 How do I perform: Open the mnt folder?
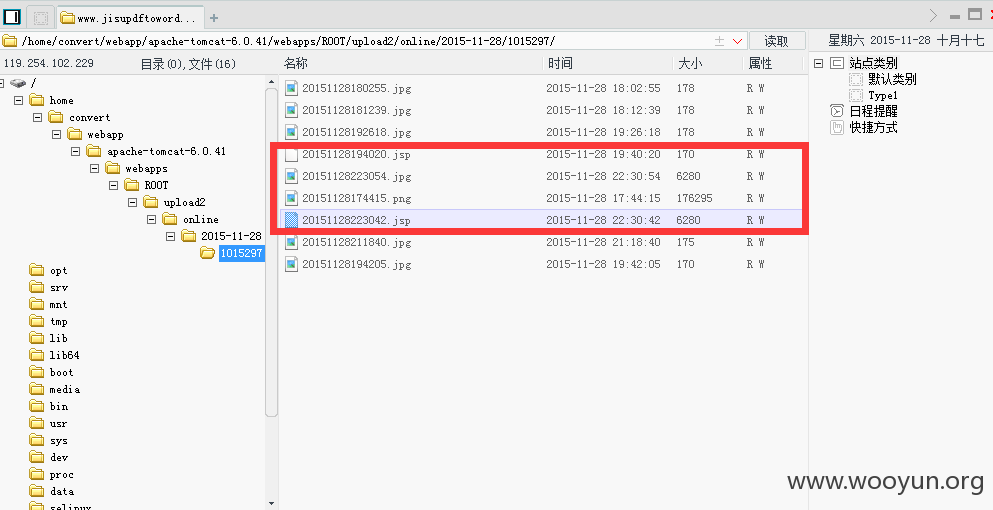click(x=58, y=305)
